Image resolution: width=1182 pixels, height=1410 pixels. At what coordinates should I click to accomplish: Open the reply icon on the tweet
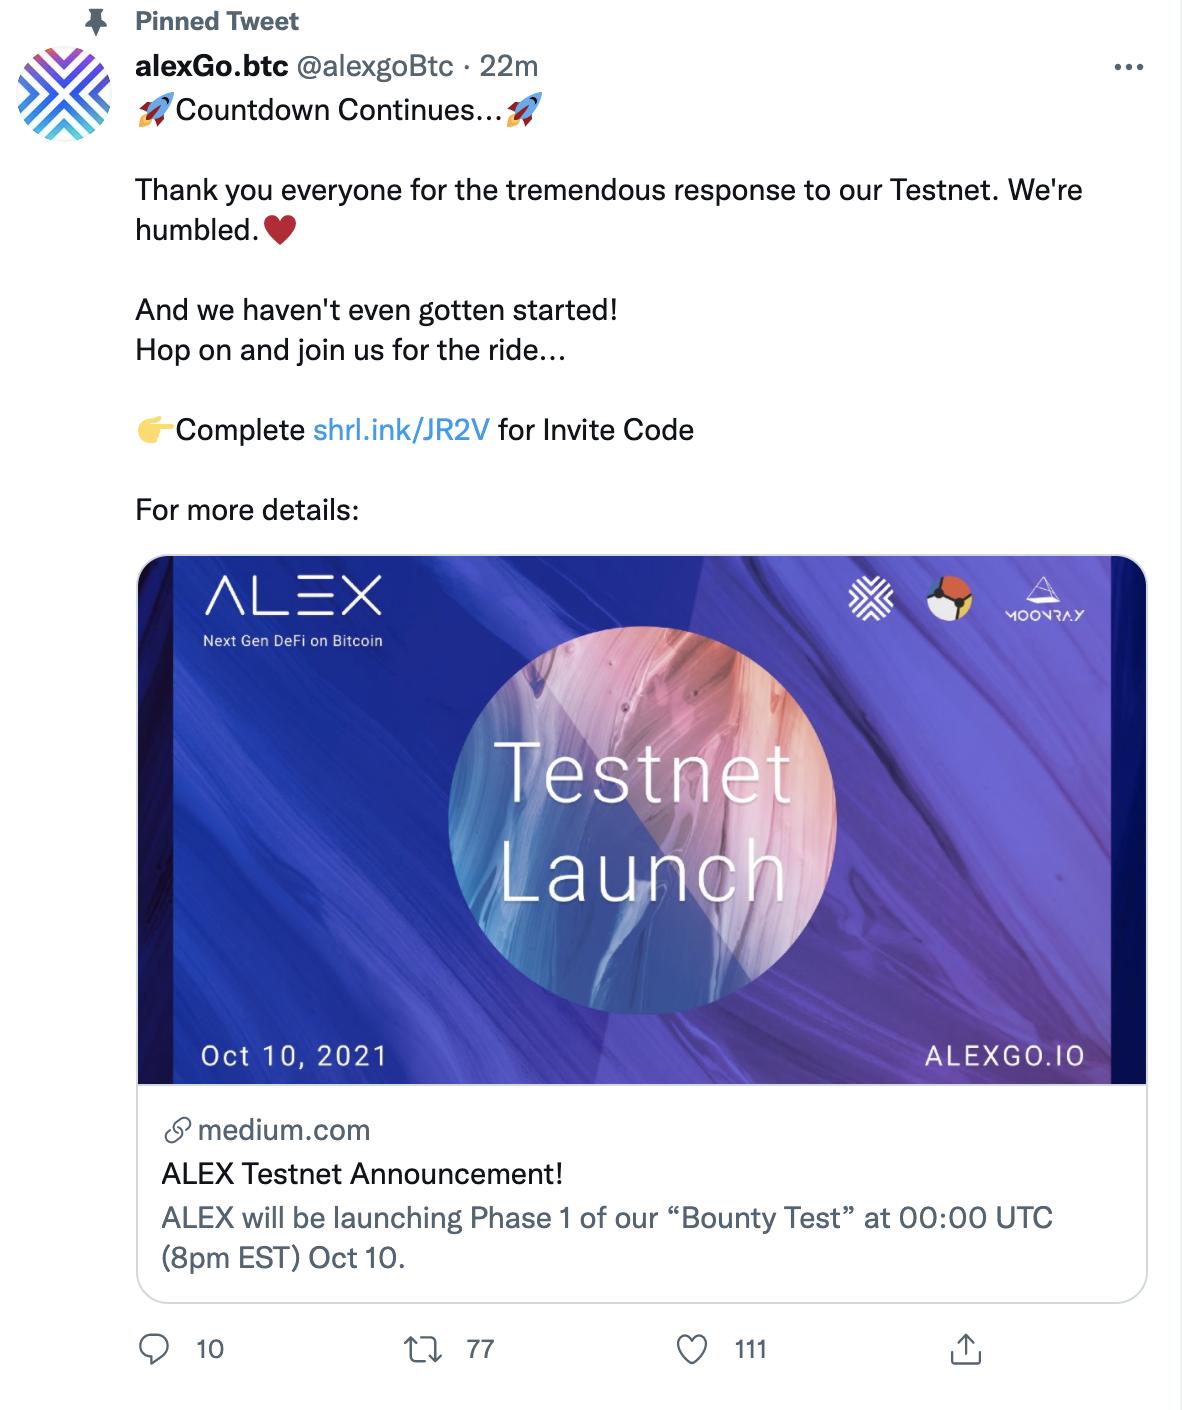[x=152, y=1350]
